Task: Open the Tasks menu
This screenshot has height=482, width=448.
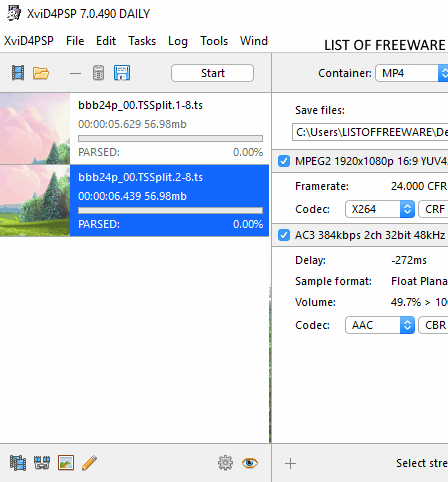Action: (142, 41)
